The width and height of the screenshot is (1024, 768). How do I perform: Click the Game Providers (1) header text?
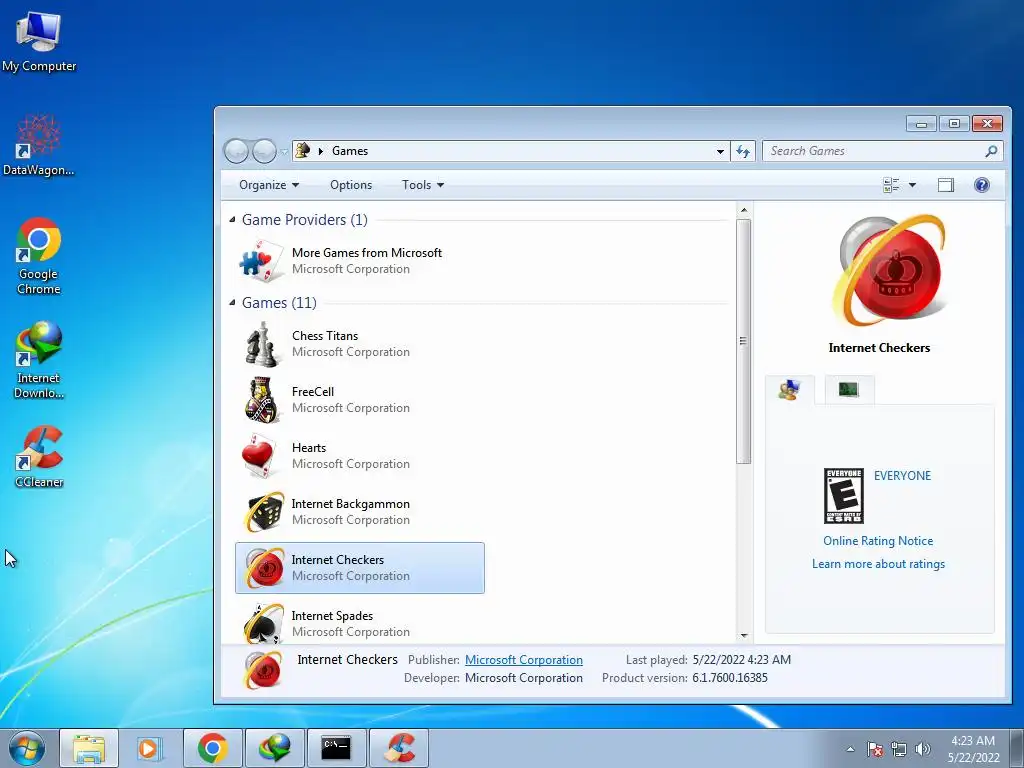[x=304, y=219]
